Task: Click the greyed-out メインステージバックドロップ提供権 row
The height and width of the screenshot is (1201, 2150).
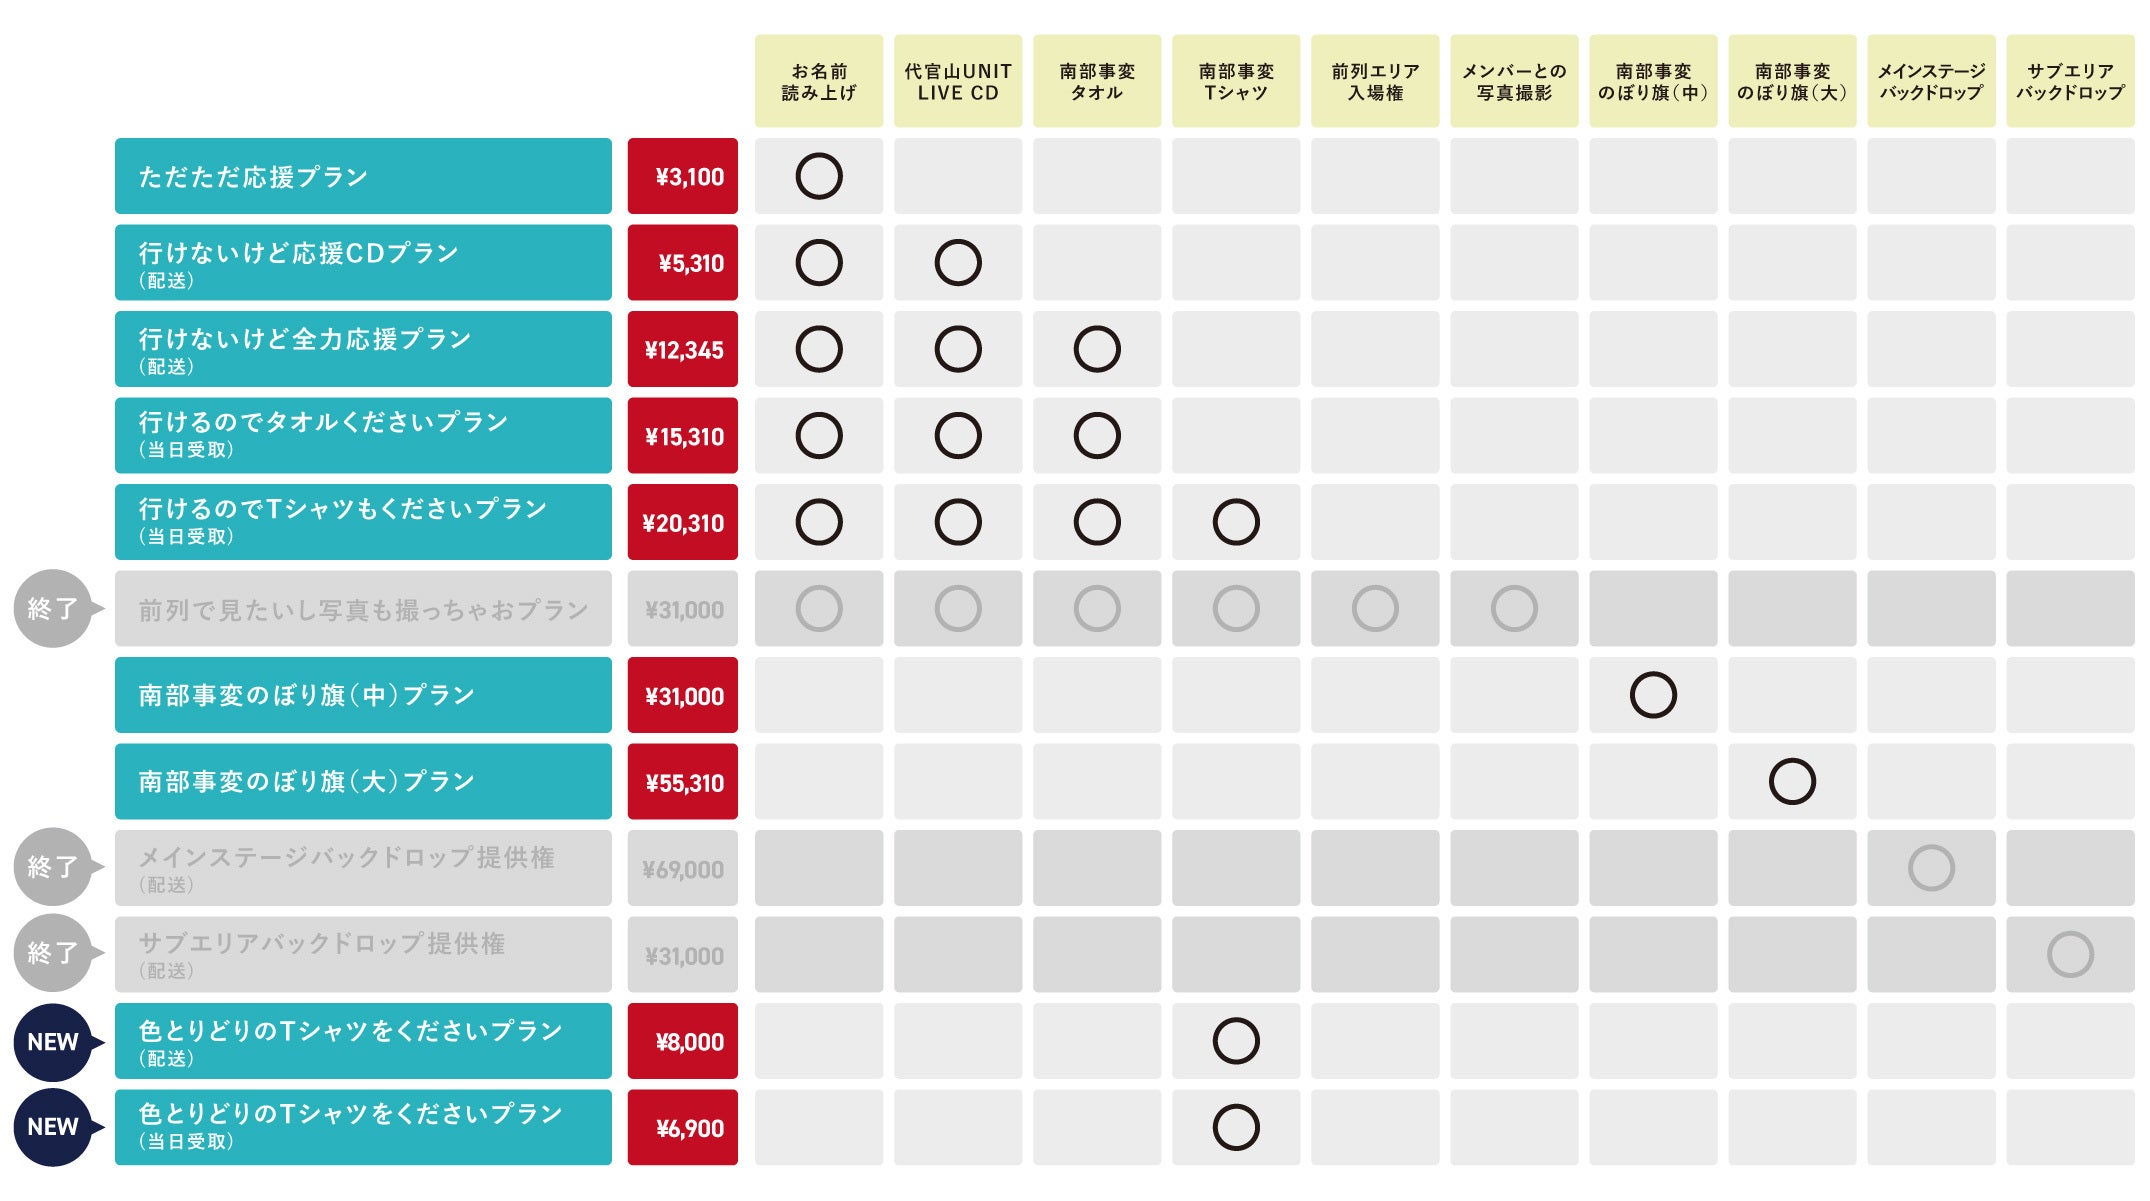Action: [363, 868]
